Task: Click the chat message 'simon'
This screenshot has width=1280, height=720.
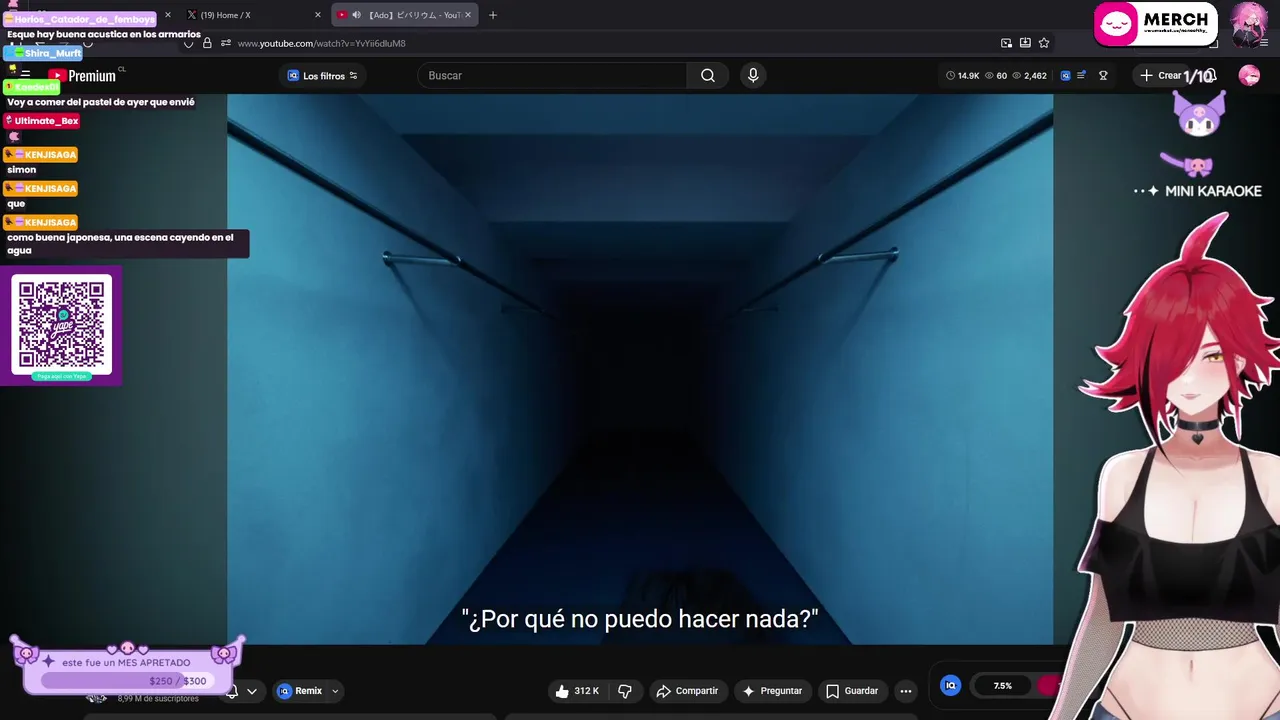Action: [x=21, y=170]
